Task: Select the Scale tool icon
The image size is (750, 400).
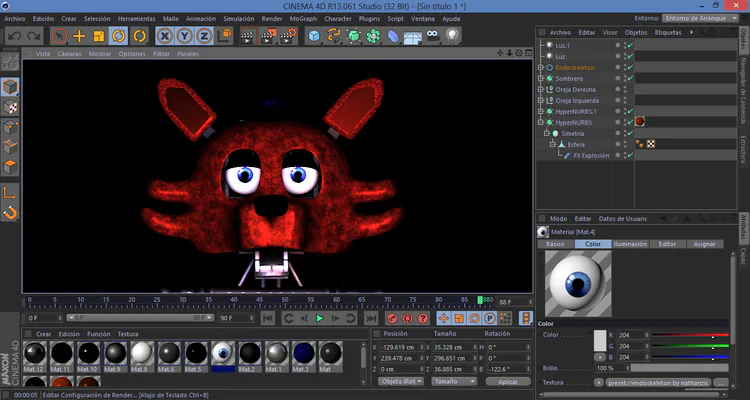Action: 98,36
